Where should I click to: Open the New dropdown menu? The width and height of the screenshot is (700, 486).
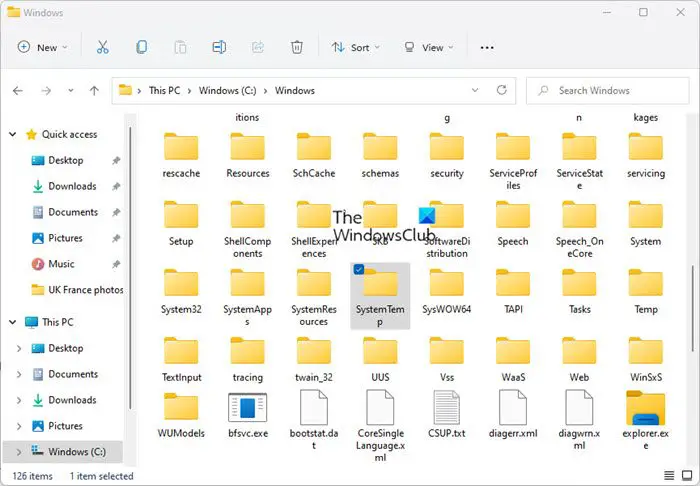(42, 47)
